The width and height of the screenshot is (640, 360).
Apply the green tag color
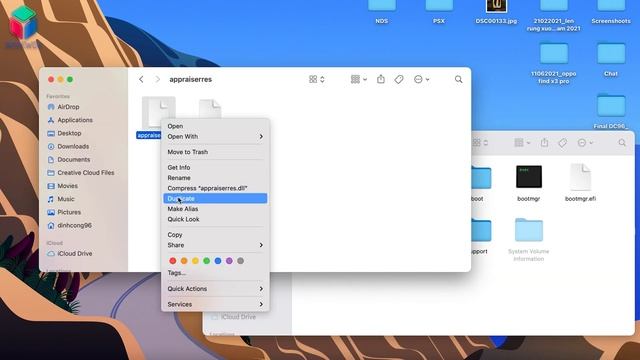[207, 261]
